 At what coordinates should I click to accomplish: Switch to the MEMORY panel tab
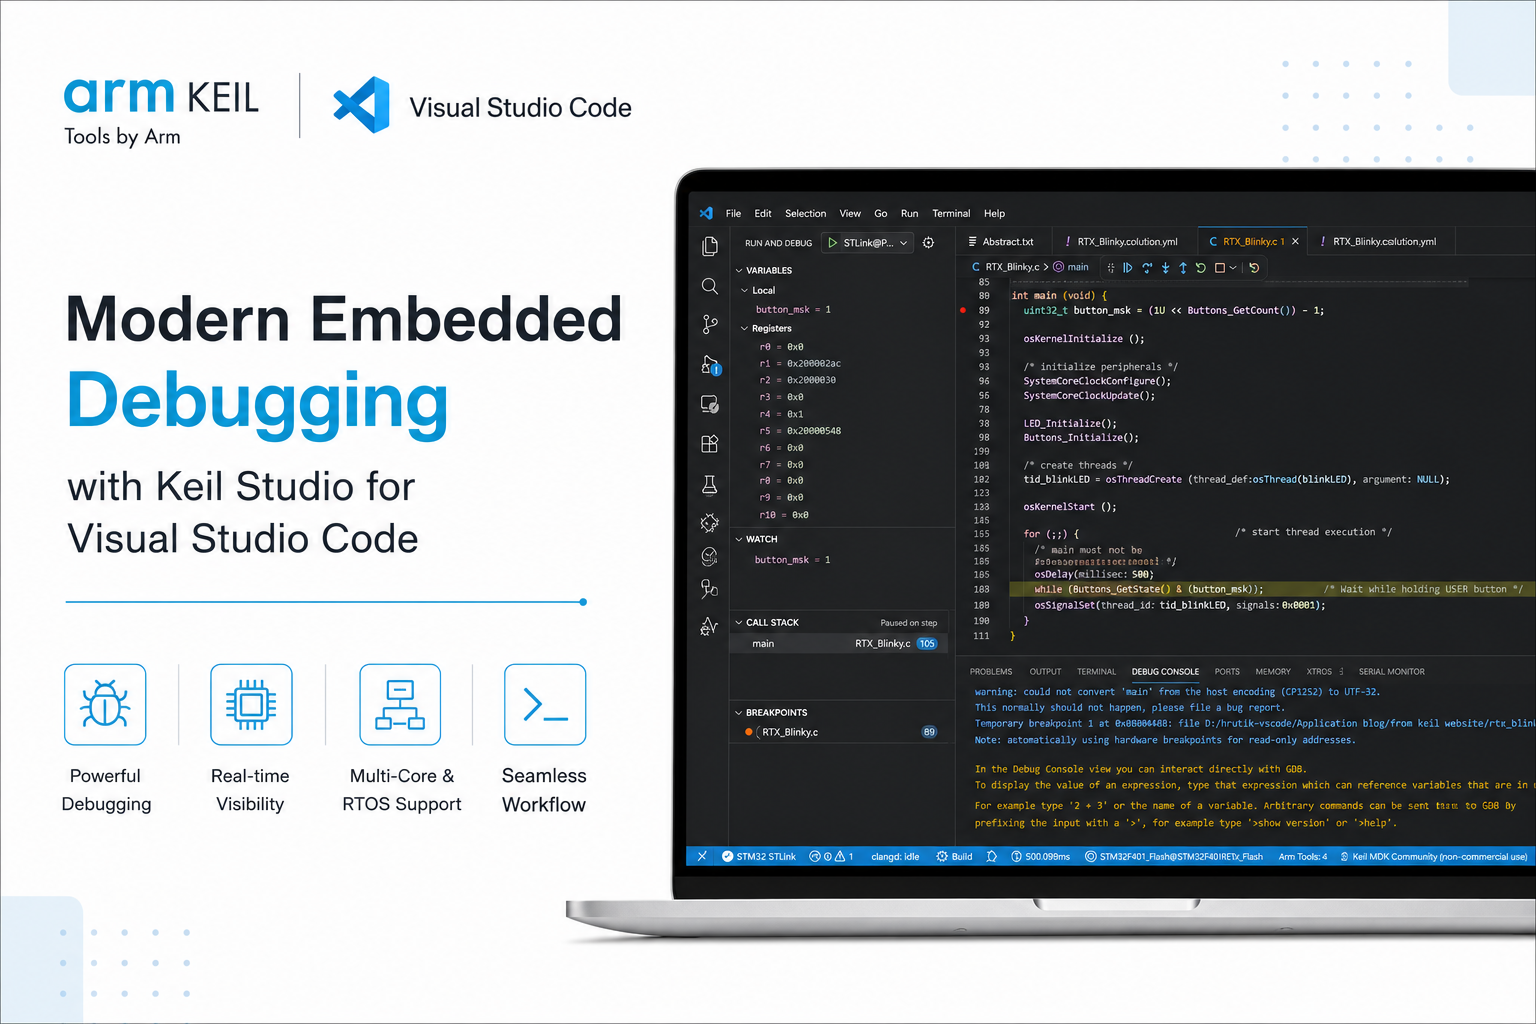tap(1273, 672)
